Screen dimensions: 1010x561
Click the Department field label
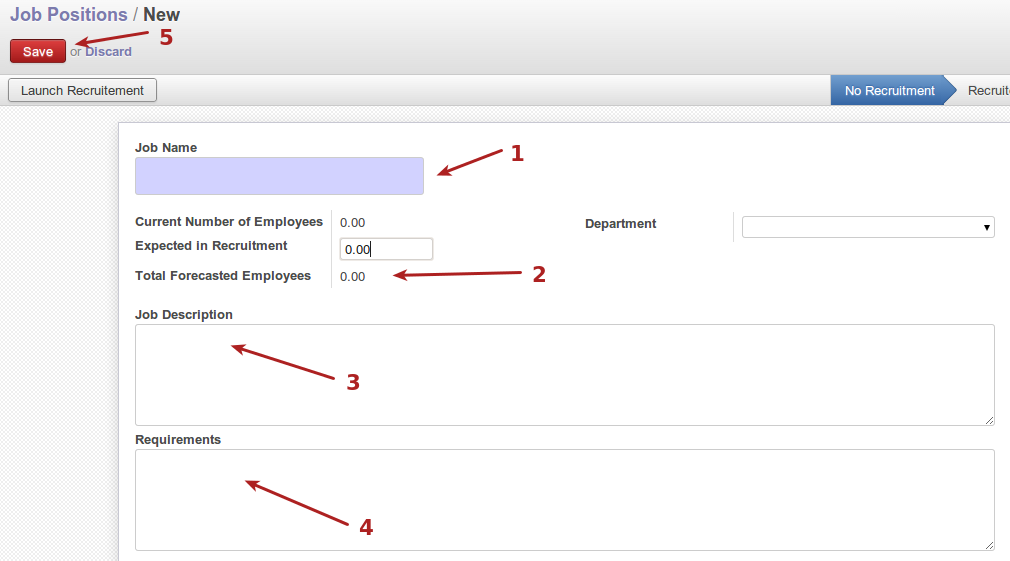(620, 224)
